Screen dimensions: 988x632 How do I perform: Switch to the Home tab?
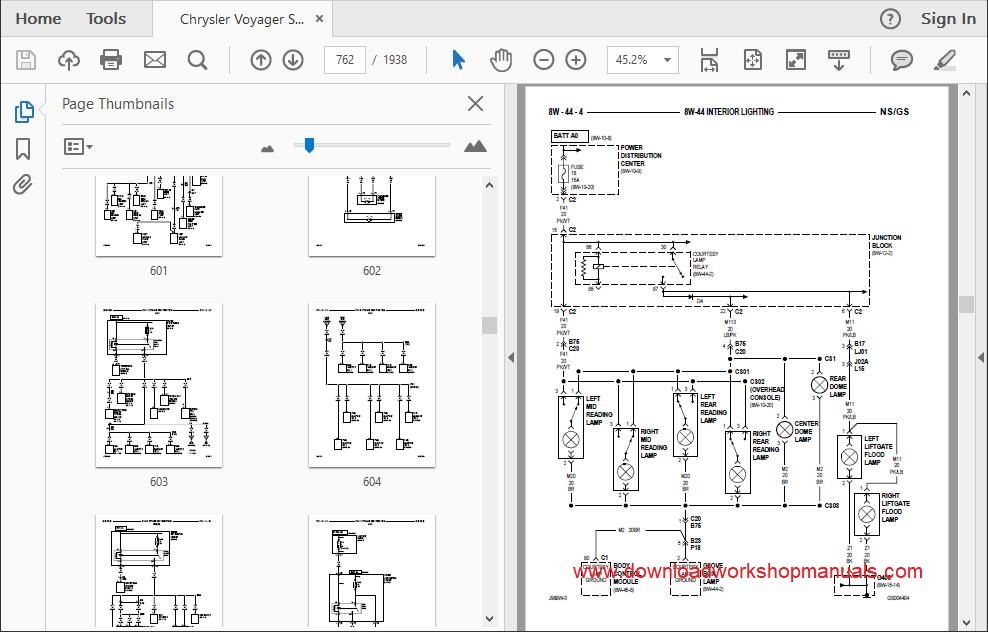(x=38, y=19)
